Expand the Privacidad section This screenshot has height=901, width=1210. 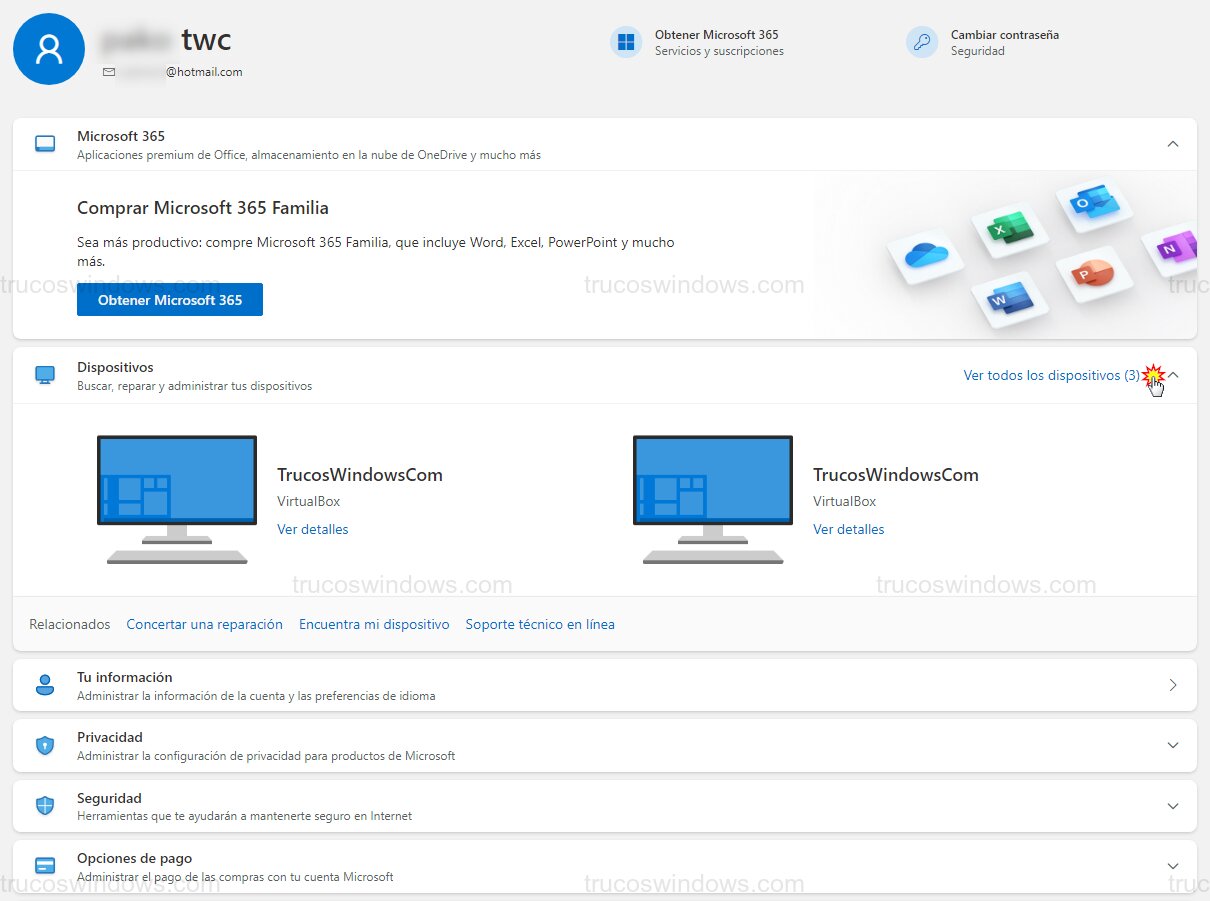tap(1172, 745)
